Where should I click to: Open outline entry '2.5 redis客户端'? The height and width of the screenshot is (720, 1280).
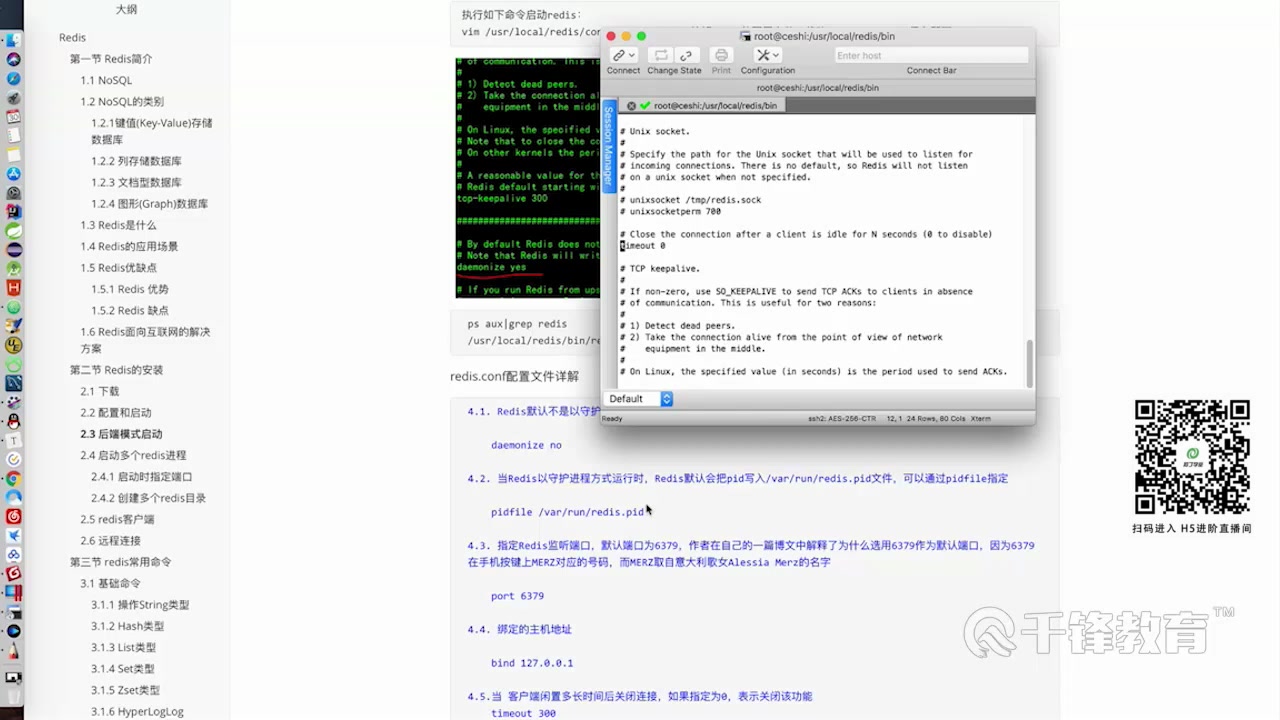[117, 519]
